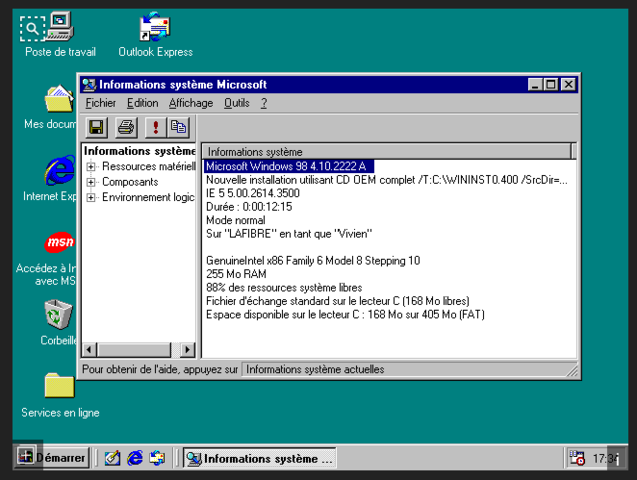Launch Outlook Express from quick launch bar

[157, 458]
